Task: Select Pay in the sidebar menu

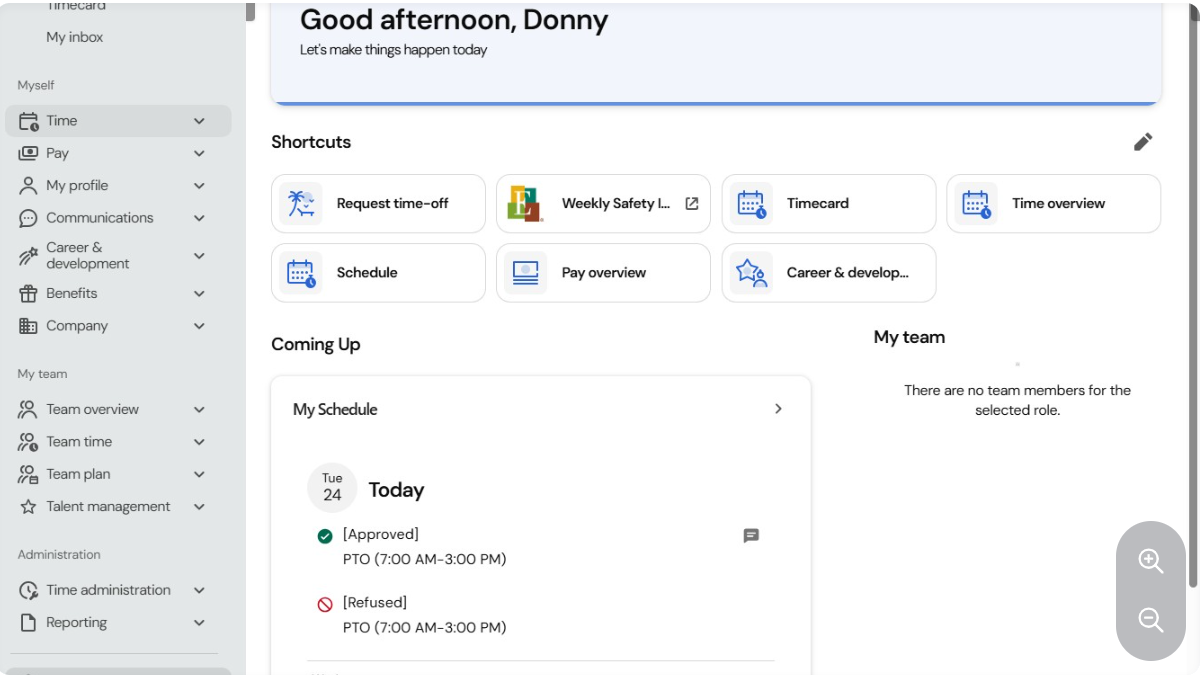Action: pos(118,153)
